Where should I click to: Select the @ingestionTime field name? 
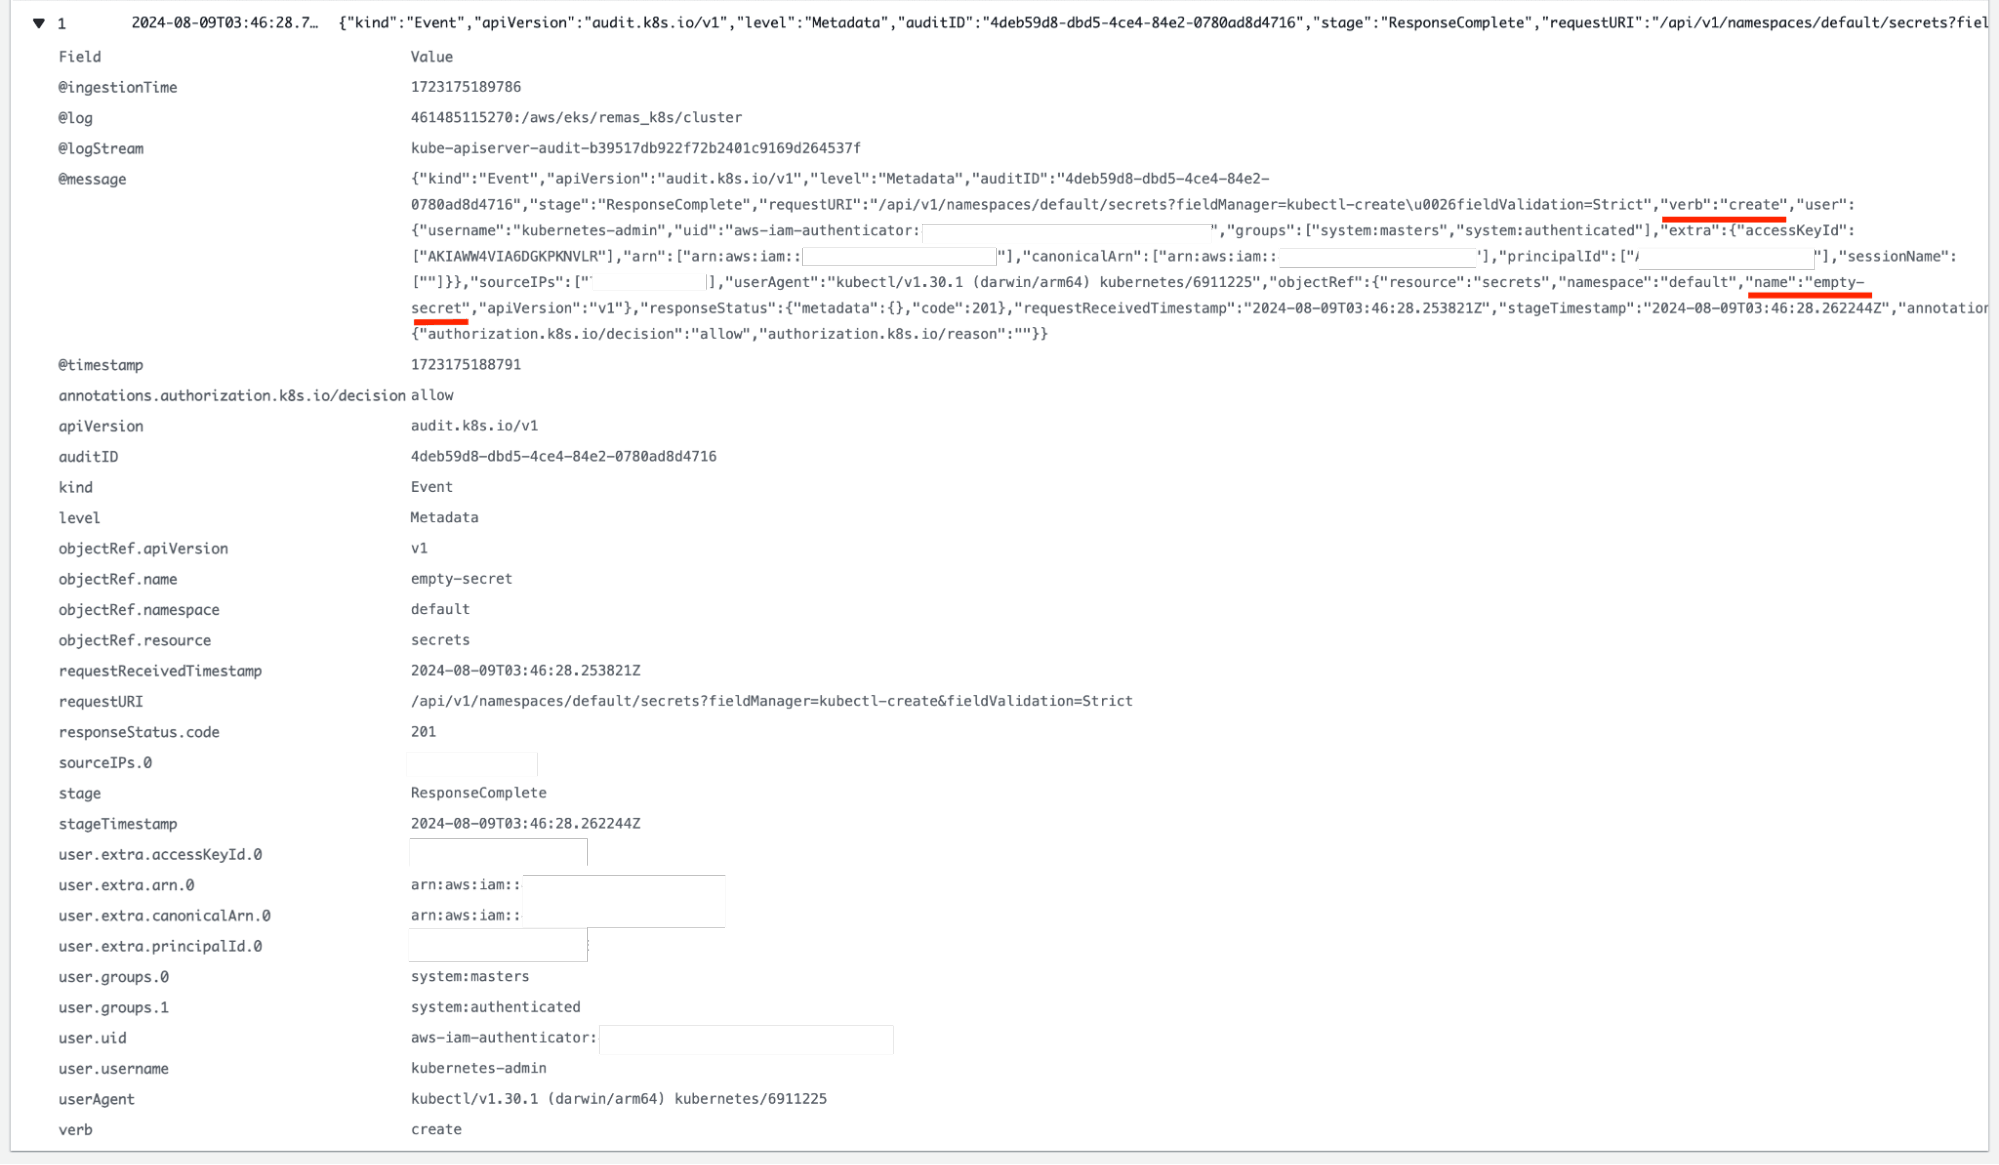tap(118, 88)
